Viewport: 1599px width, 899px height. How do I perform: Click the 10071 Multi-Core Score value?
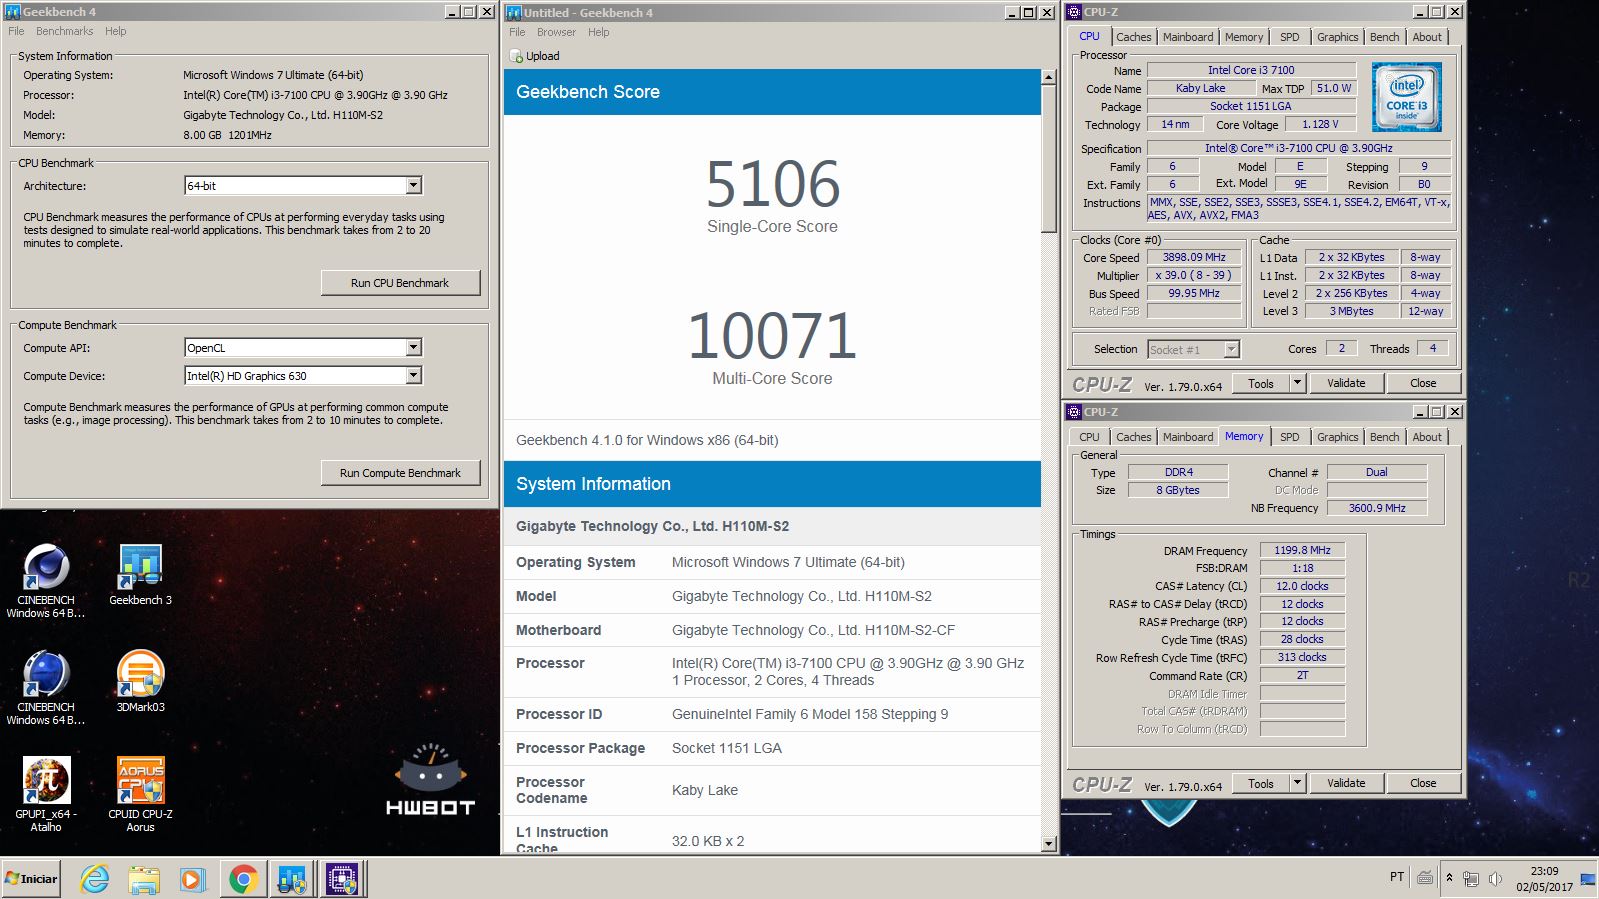pos(772,336)
